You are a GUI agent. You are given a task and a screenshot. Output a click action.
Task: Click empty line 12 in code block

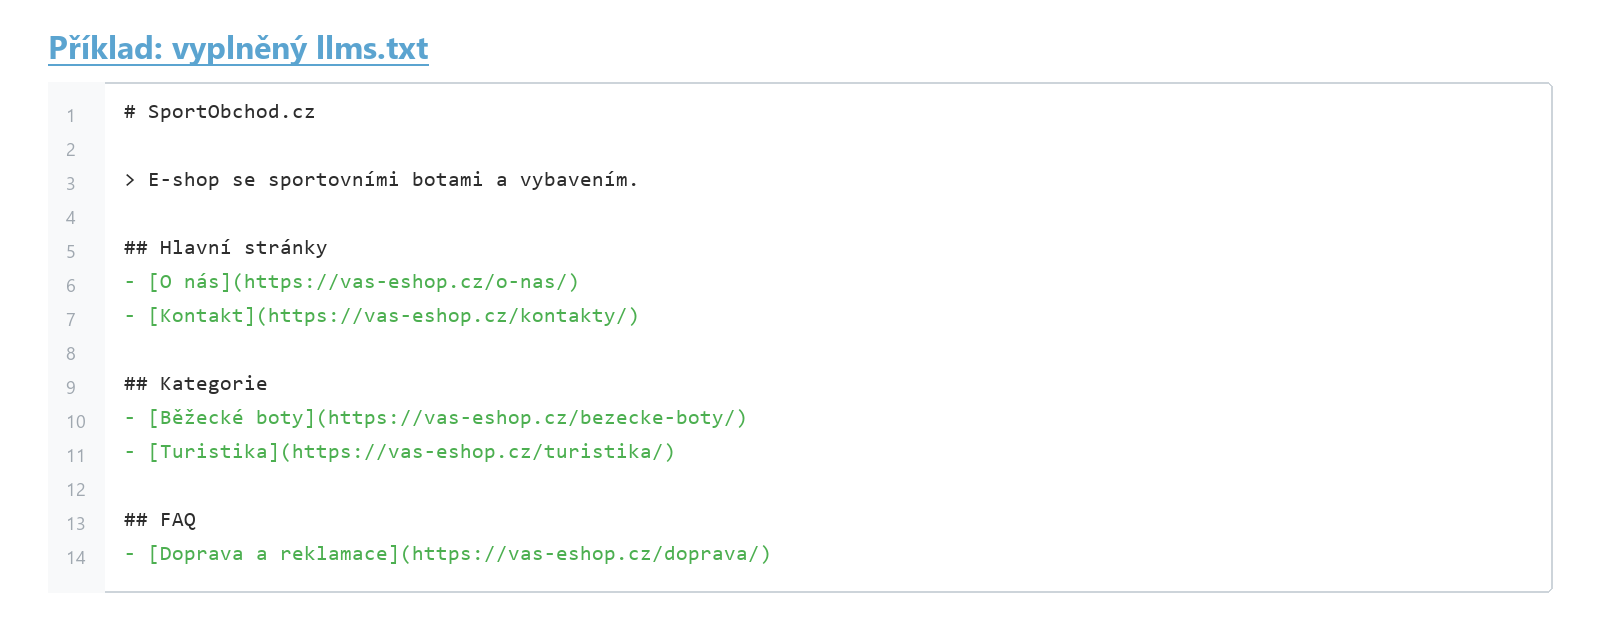coord(828,486)
